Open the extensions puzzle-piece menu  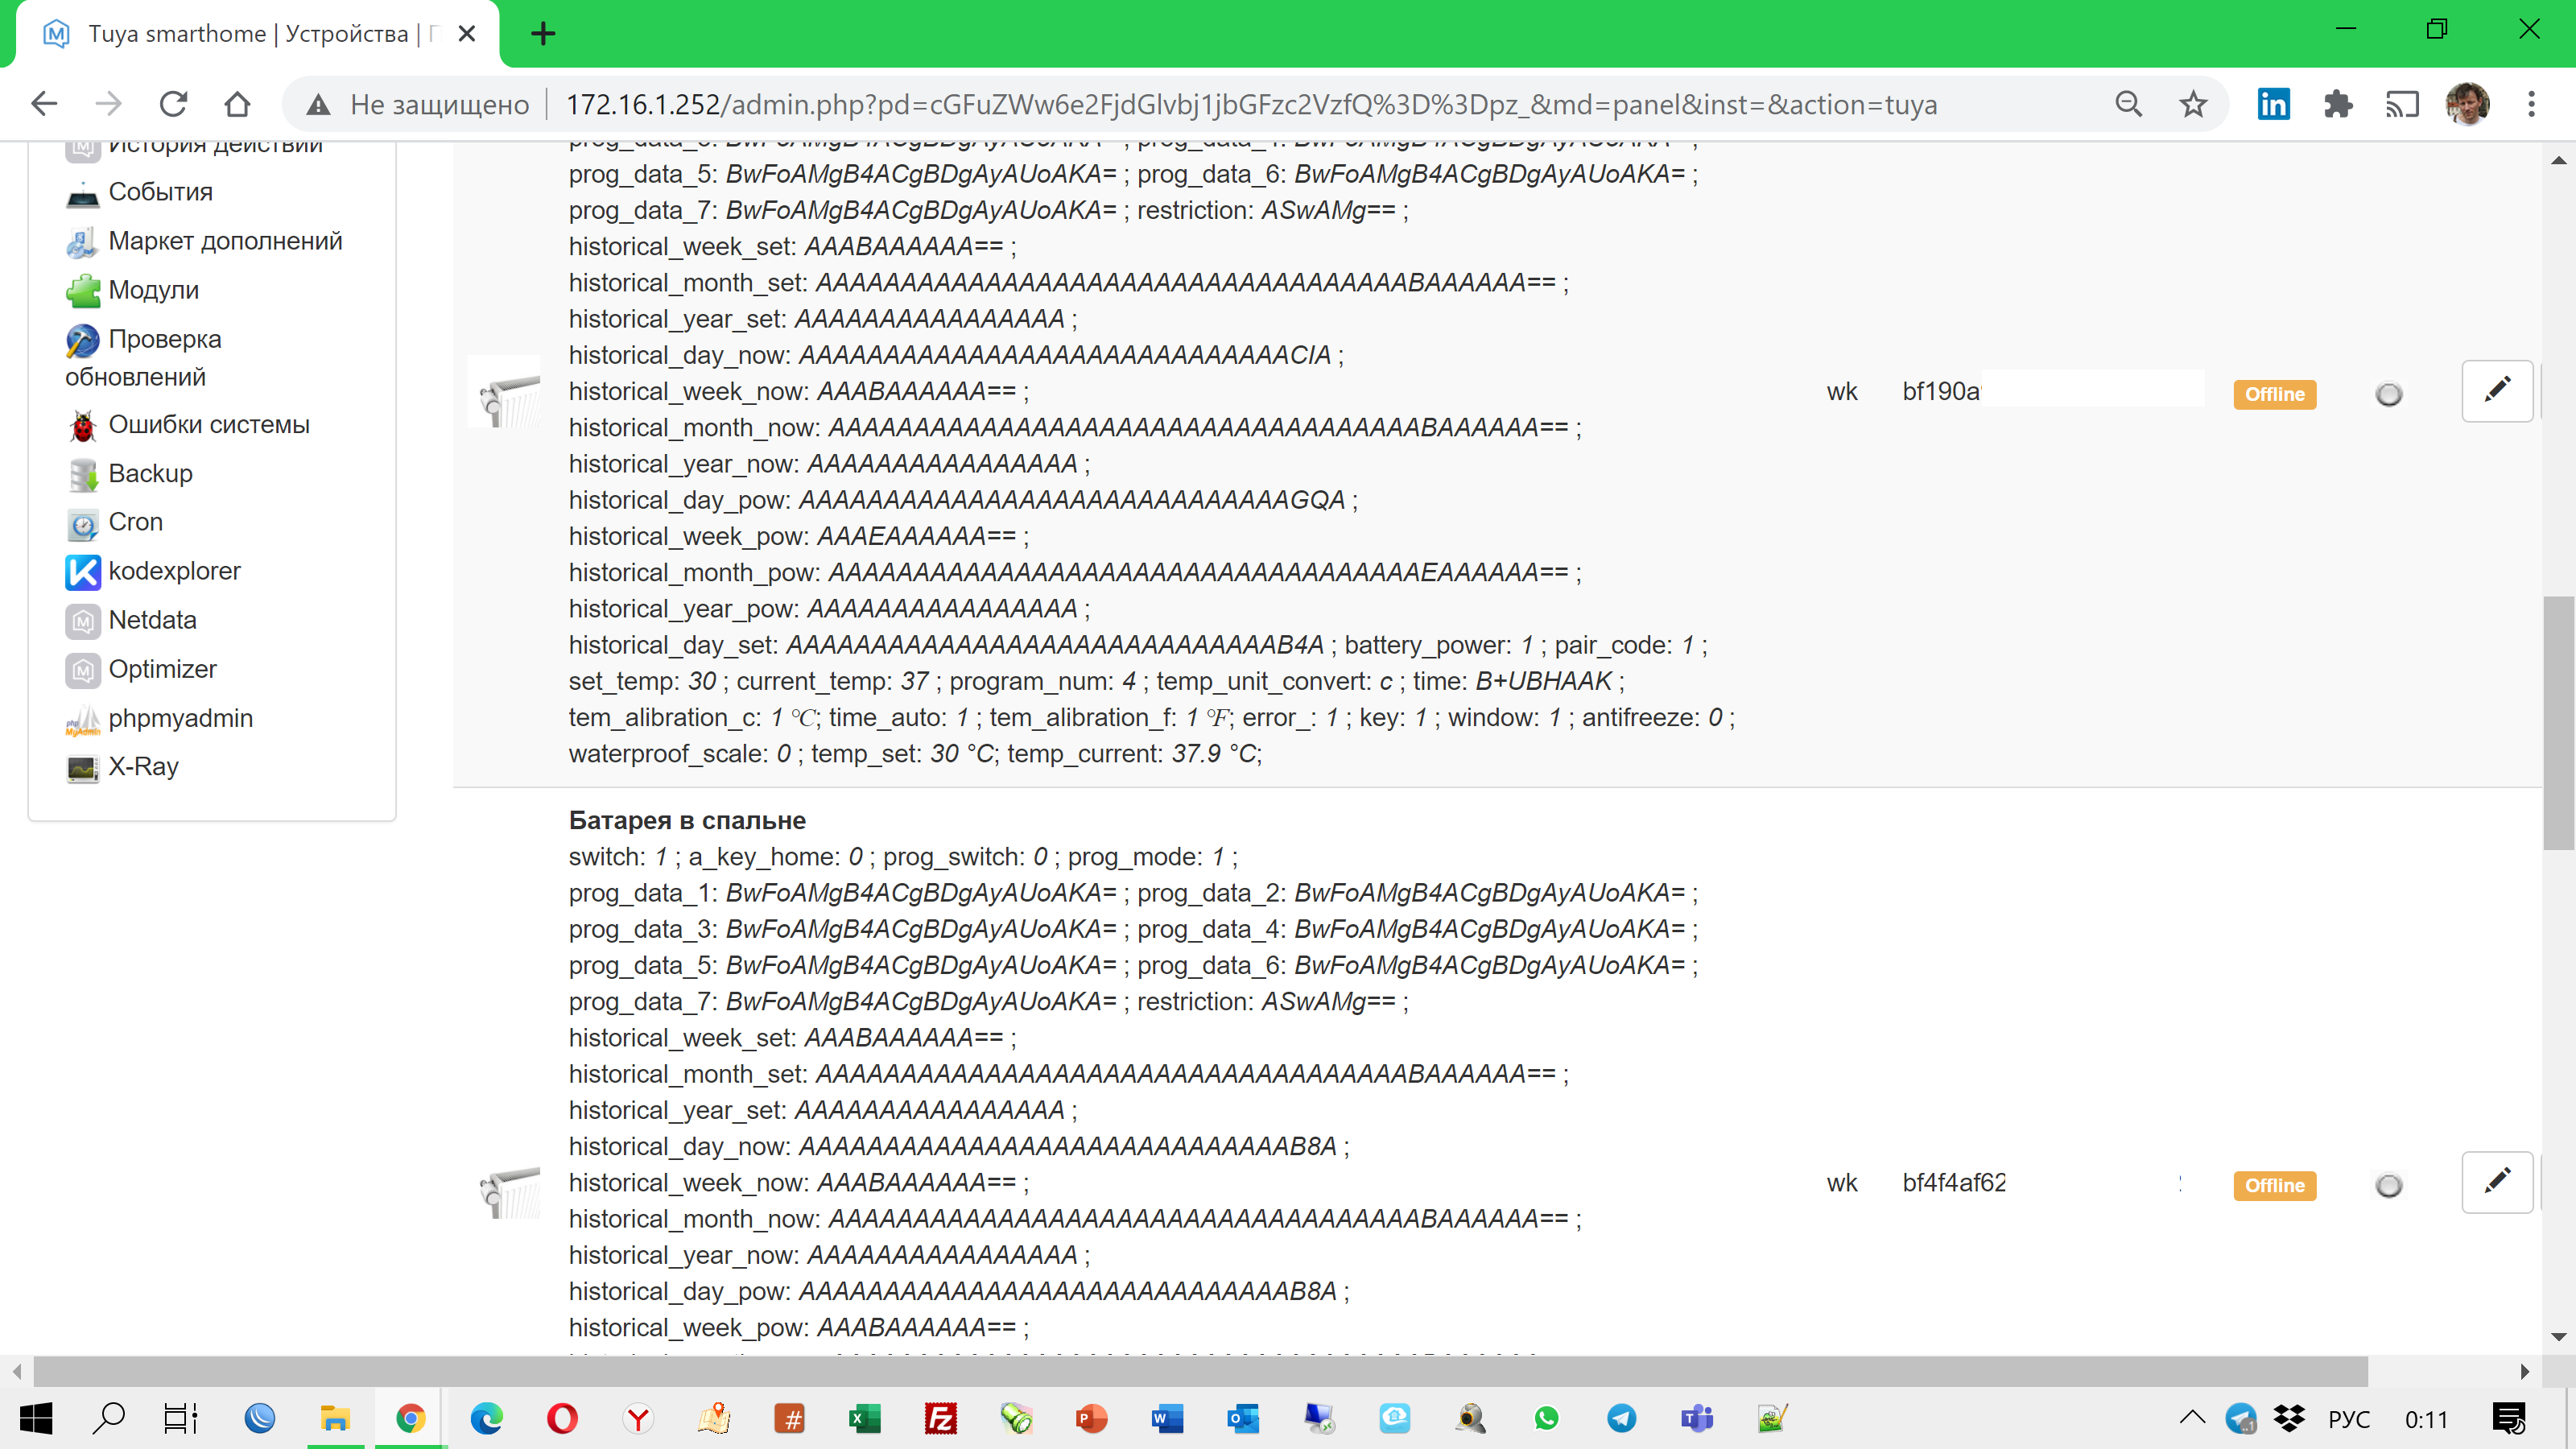click(x=2339, y=103)
